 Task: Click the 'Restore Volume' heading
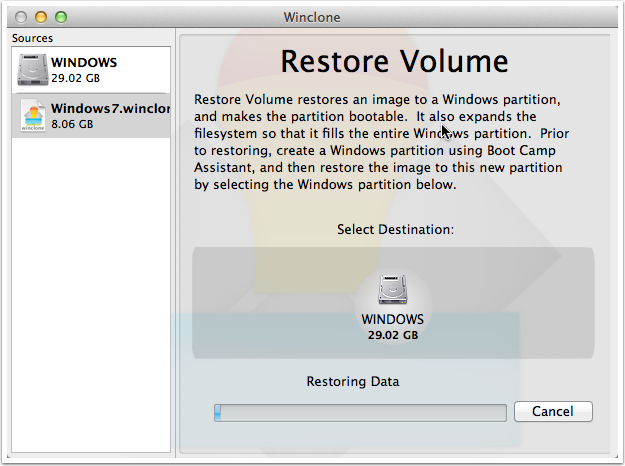coord(395,61)
